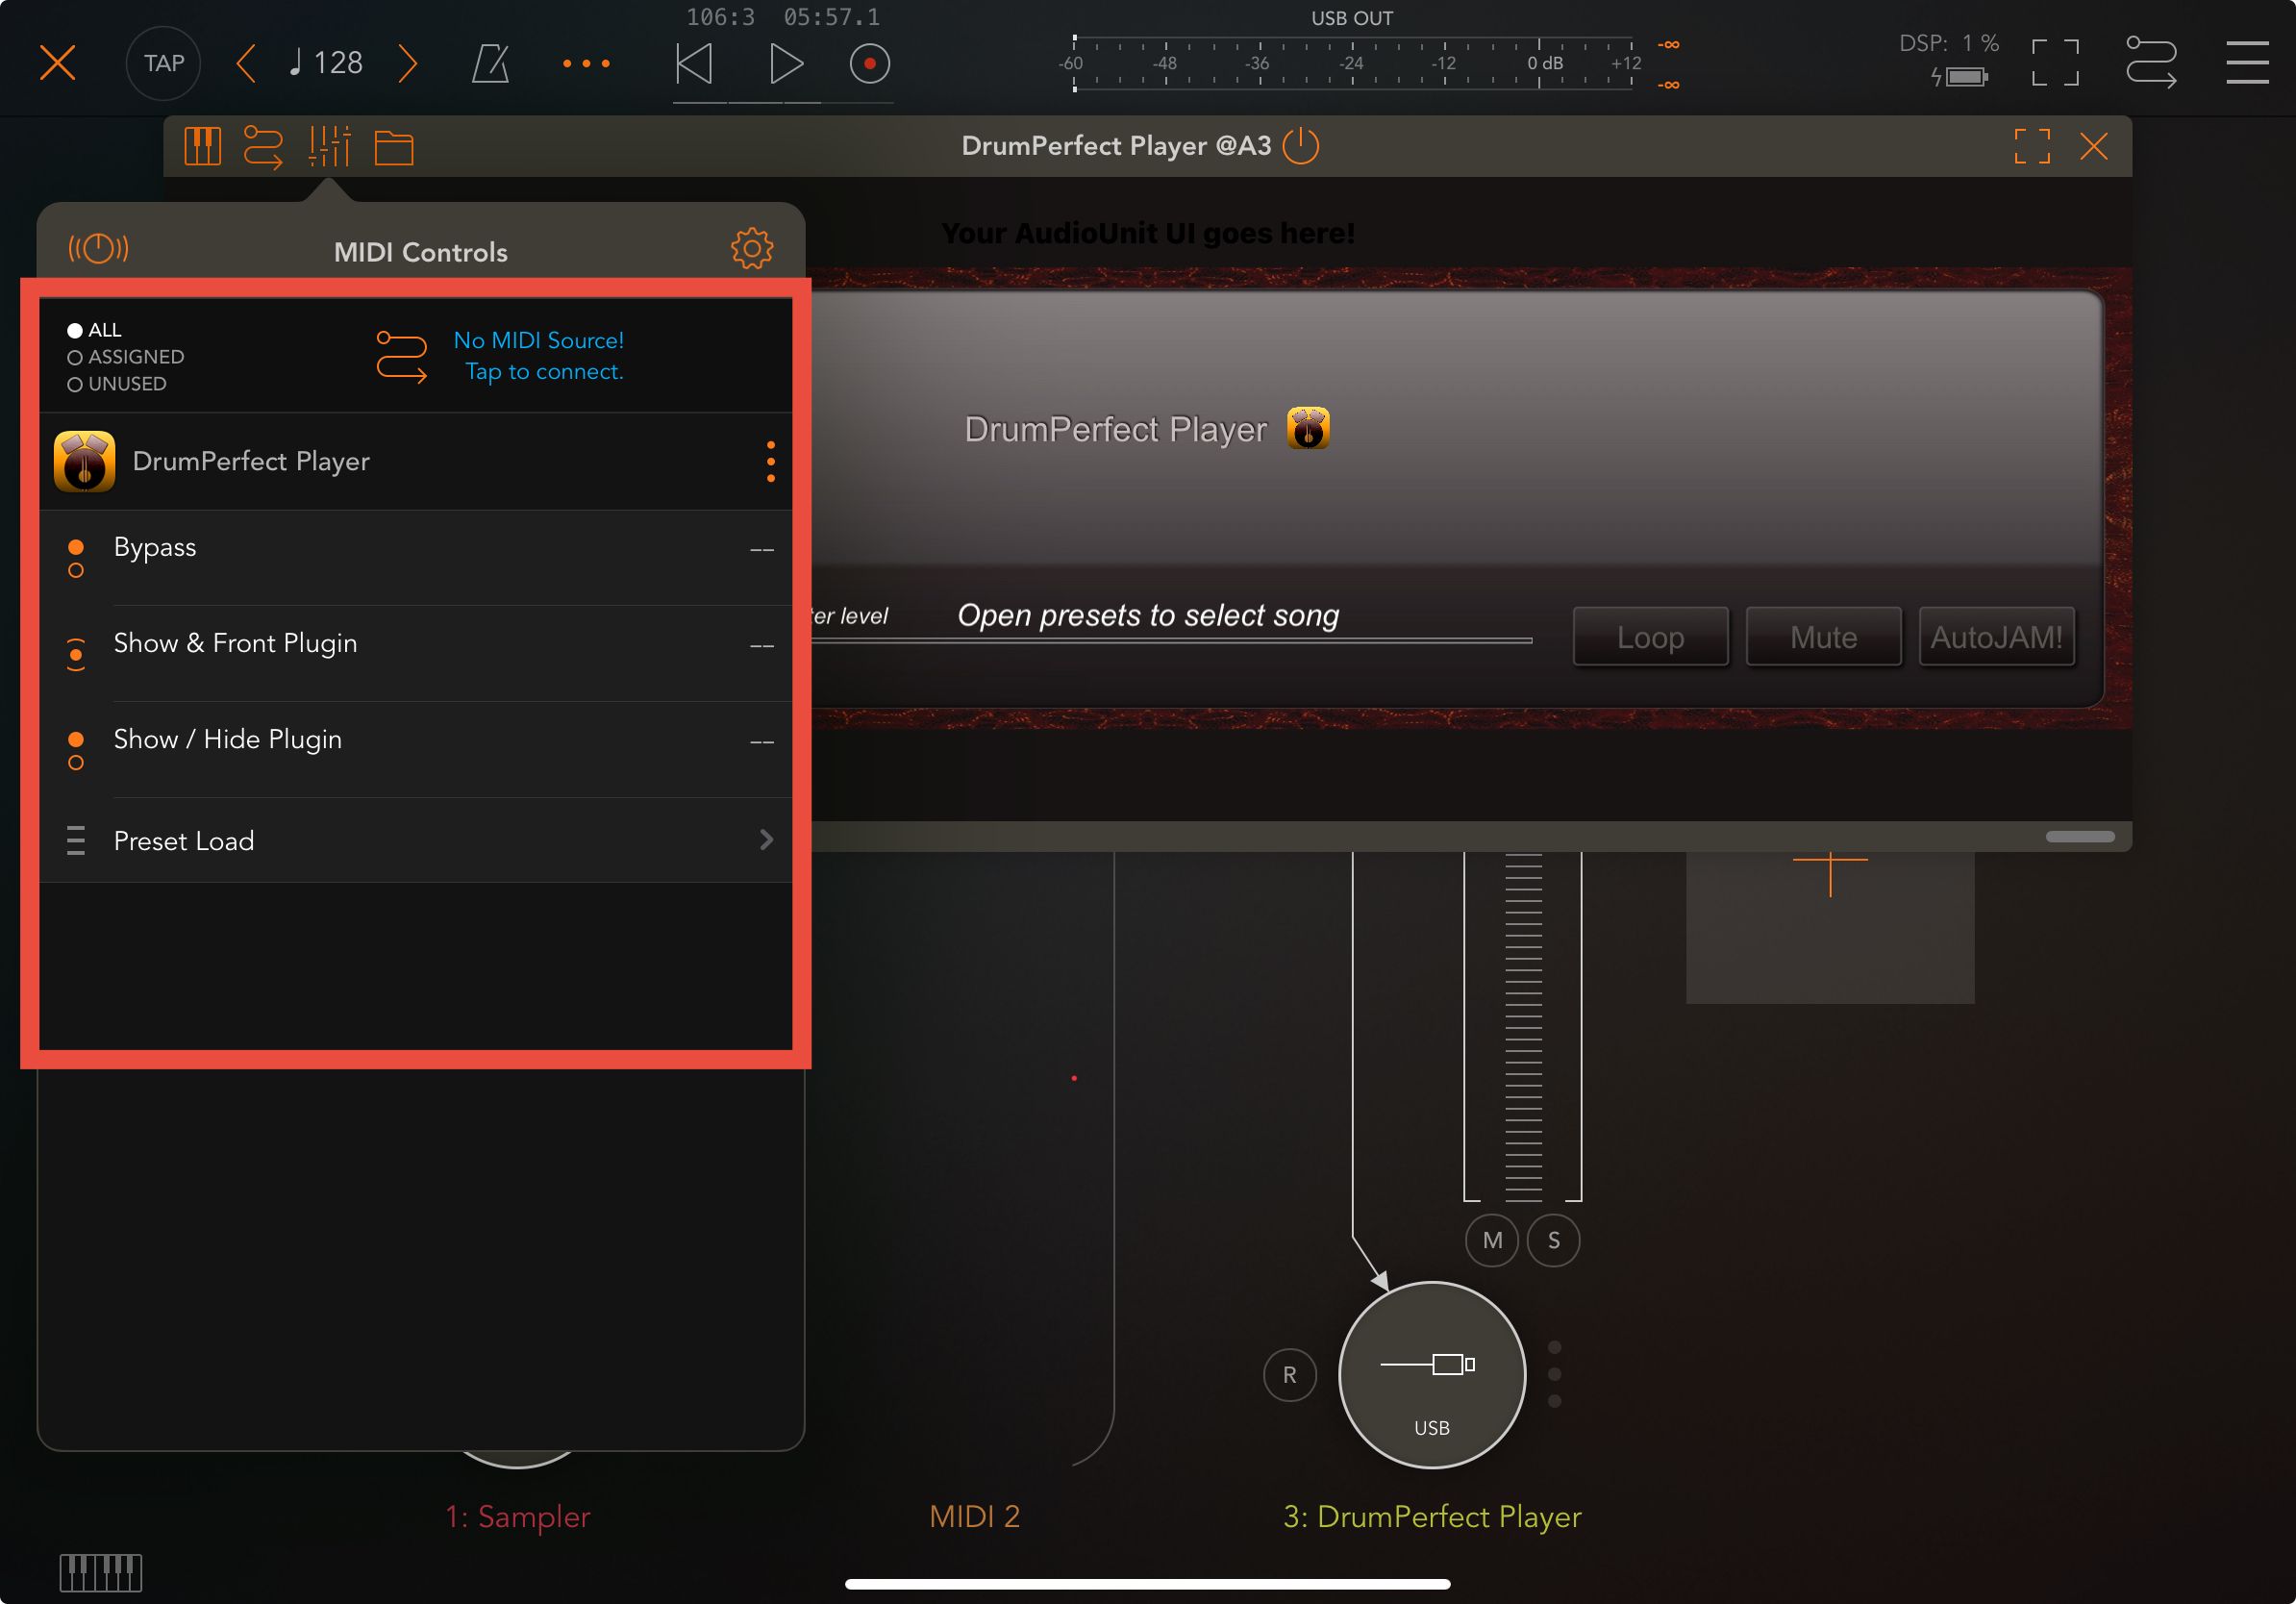Tap the TAP tempo button
The image size is (2296, 1604).
tap(164, 63)
